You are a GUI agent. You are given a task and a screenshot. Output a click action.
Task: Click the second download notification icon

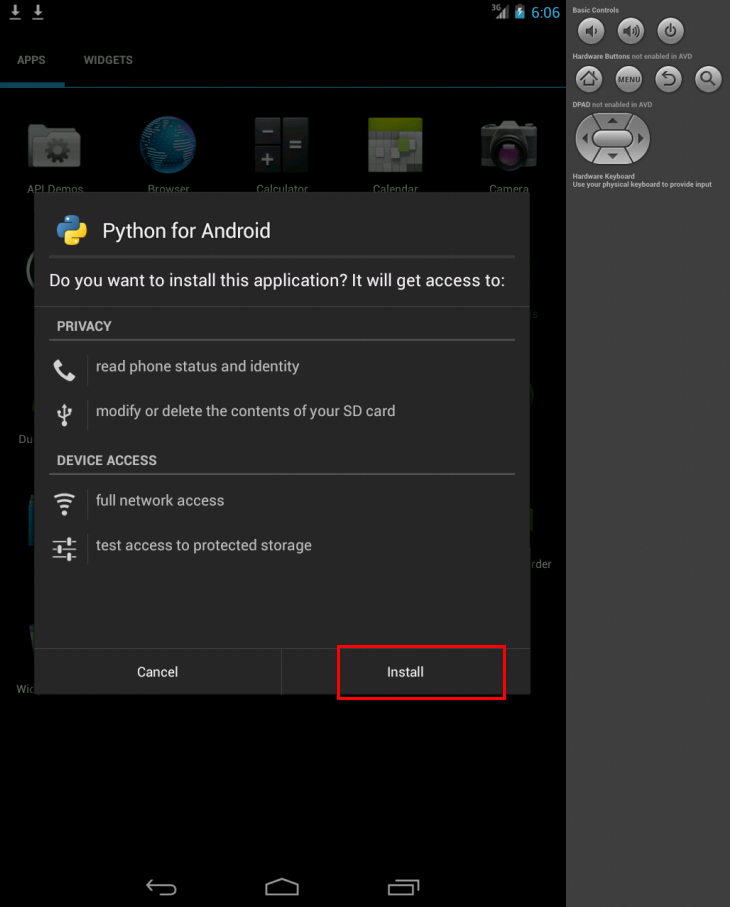pos(38,12)
